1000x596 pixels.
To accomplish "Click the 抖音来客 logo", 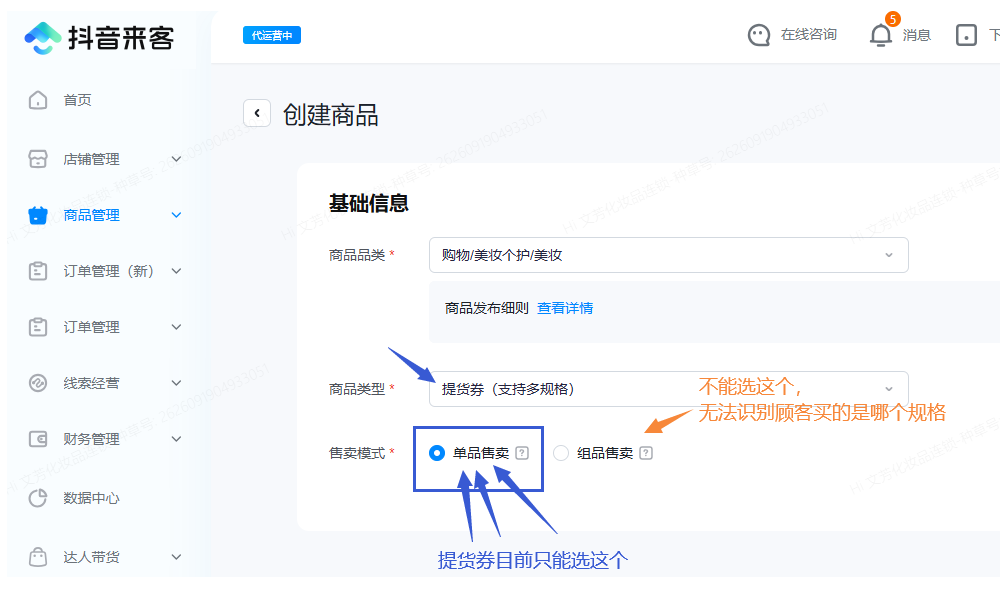I will [x=99, y=37].
